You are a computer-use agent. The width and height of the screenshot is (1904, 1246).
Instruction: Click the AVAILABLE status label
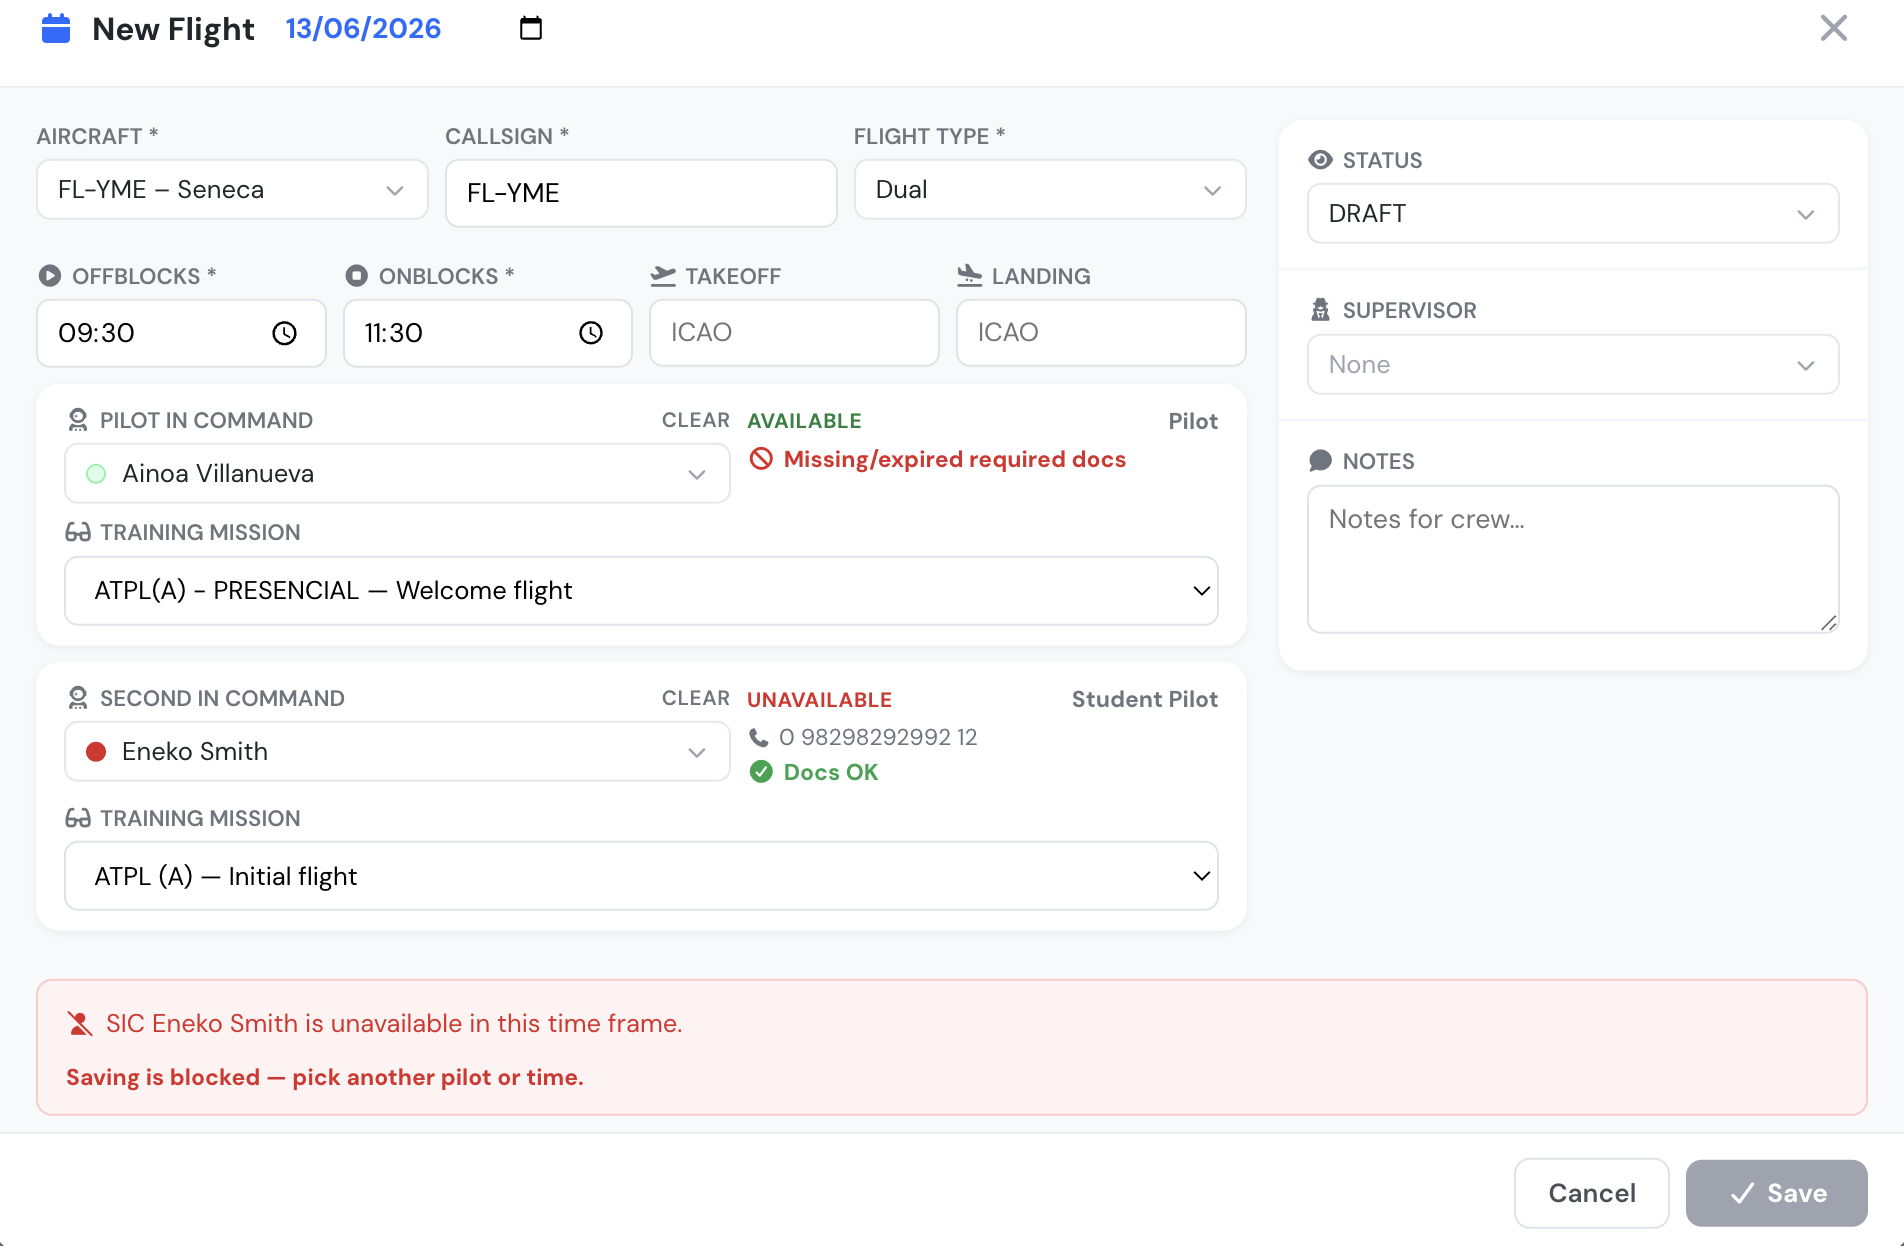point(804,421)
